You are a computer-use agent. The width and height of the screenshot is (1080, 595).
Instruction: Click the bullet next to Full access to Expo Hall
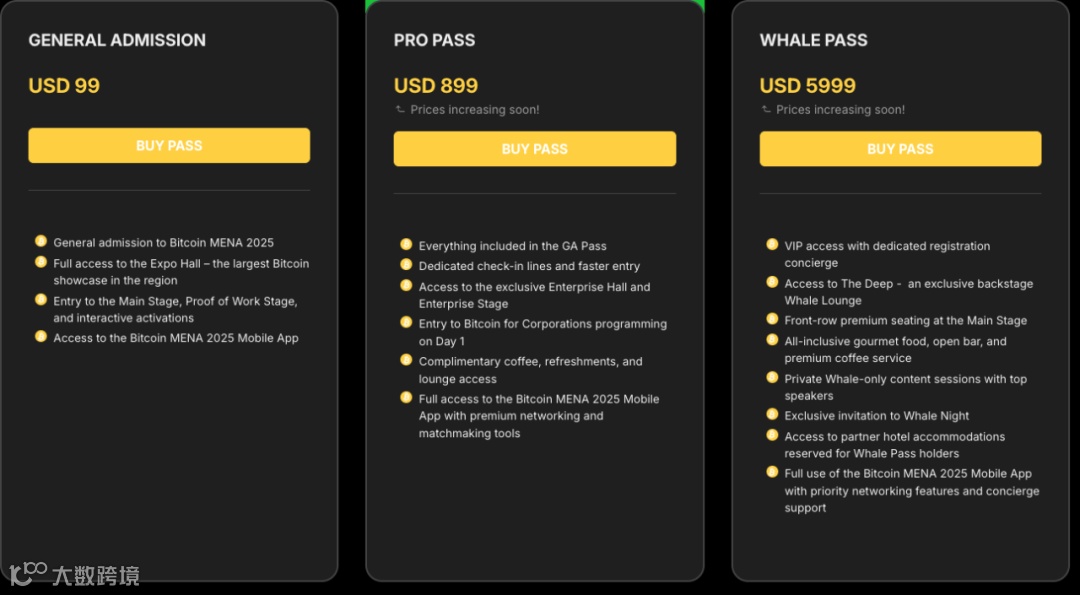pos(41,262)
